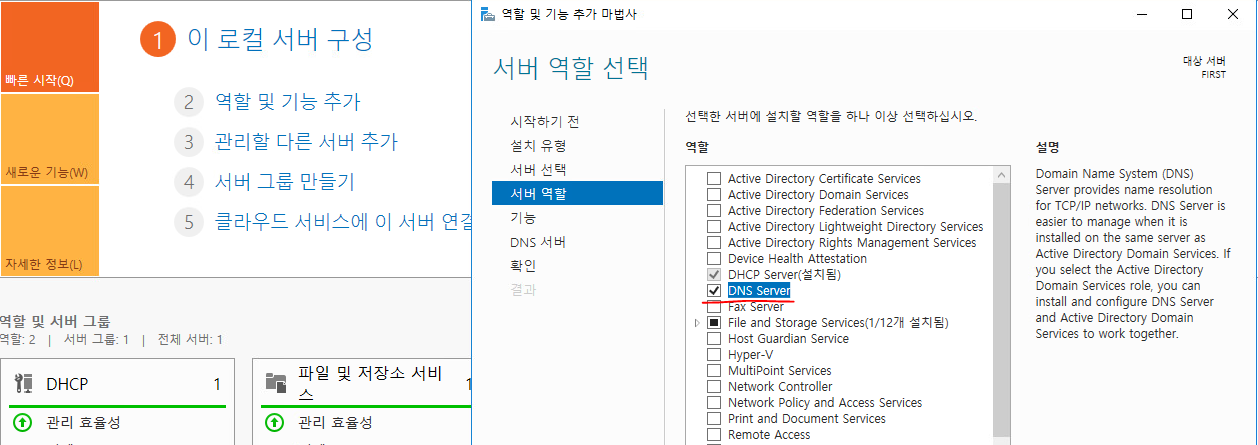This screenshot has height=445, width=1258.
Task: Open 서버 그룹 만들기 link
Action: pyautogui.click(x=284, y=181)
